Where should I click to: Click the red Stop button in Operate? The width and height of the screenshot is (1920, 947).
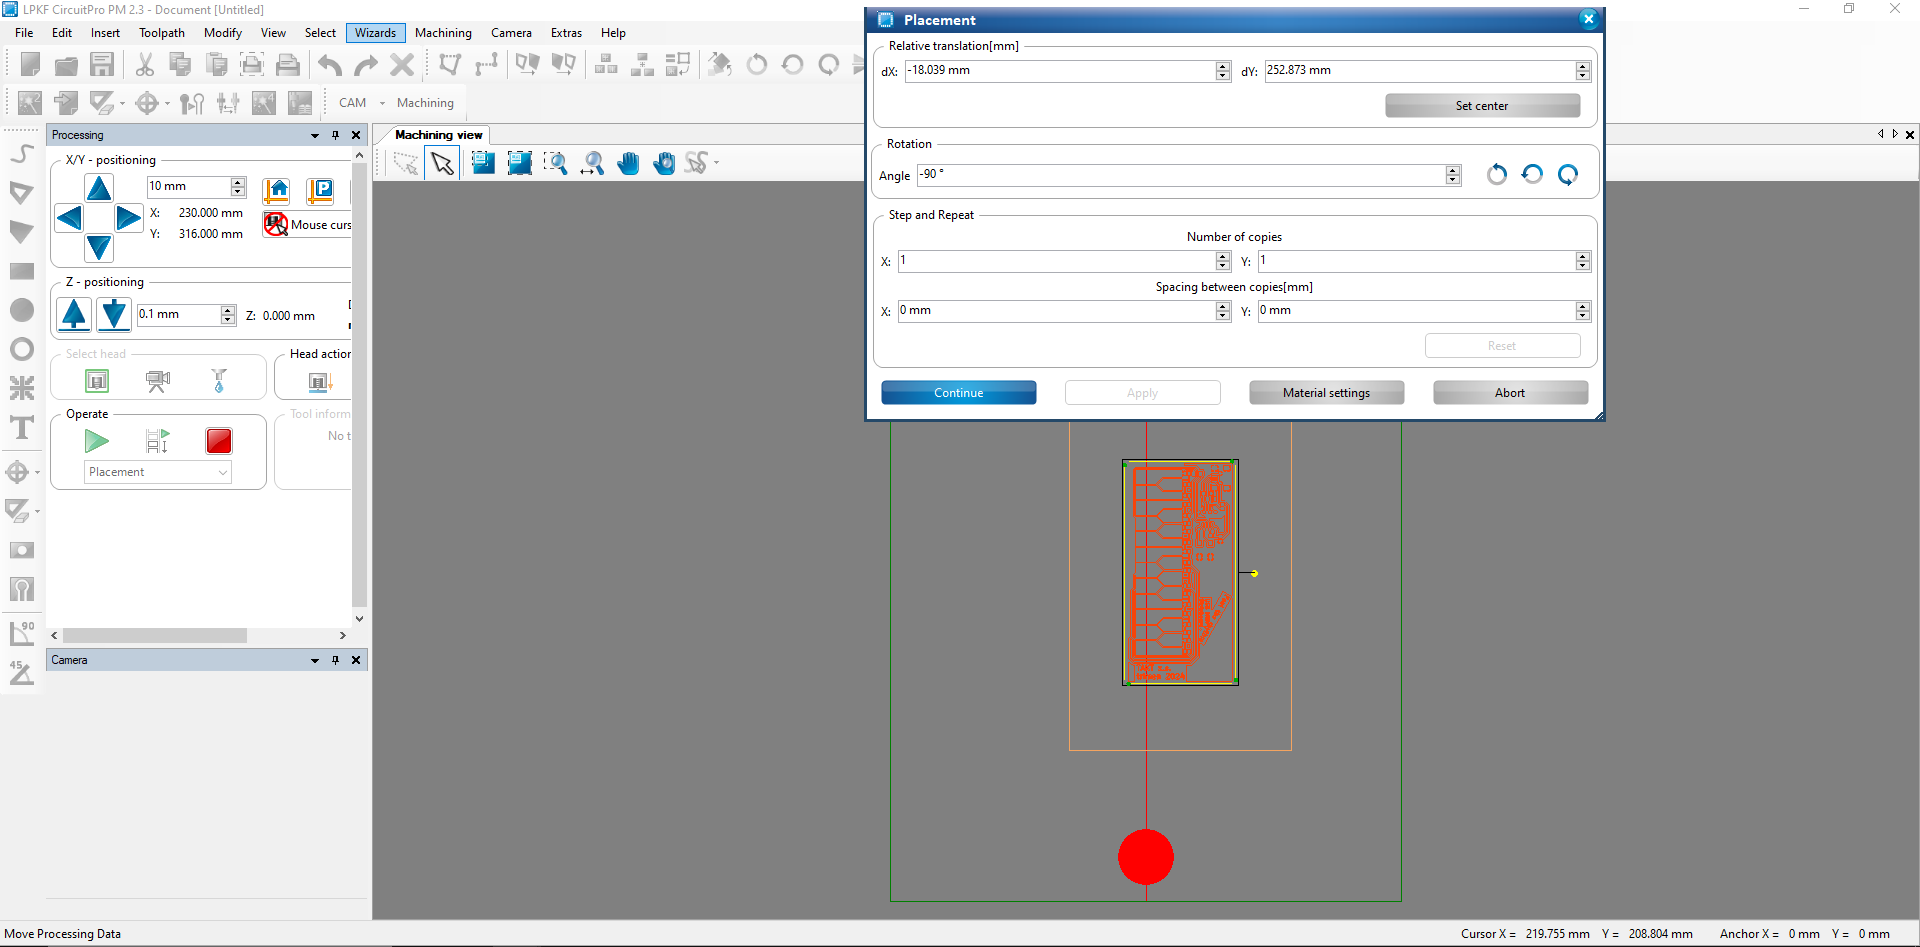click(219, 441)
